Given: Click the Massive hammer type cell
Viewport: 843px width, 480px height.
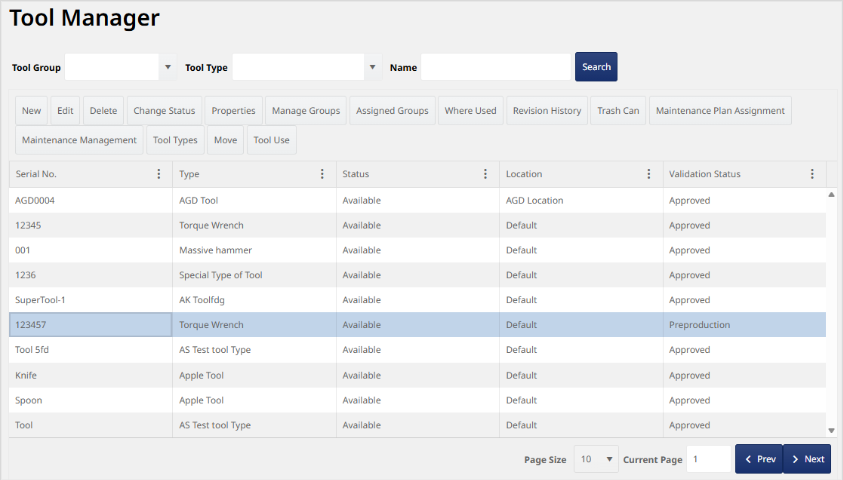Looking at the screenshot, I should point(254,250).
